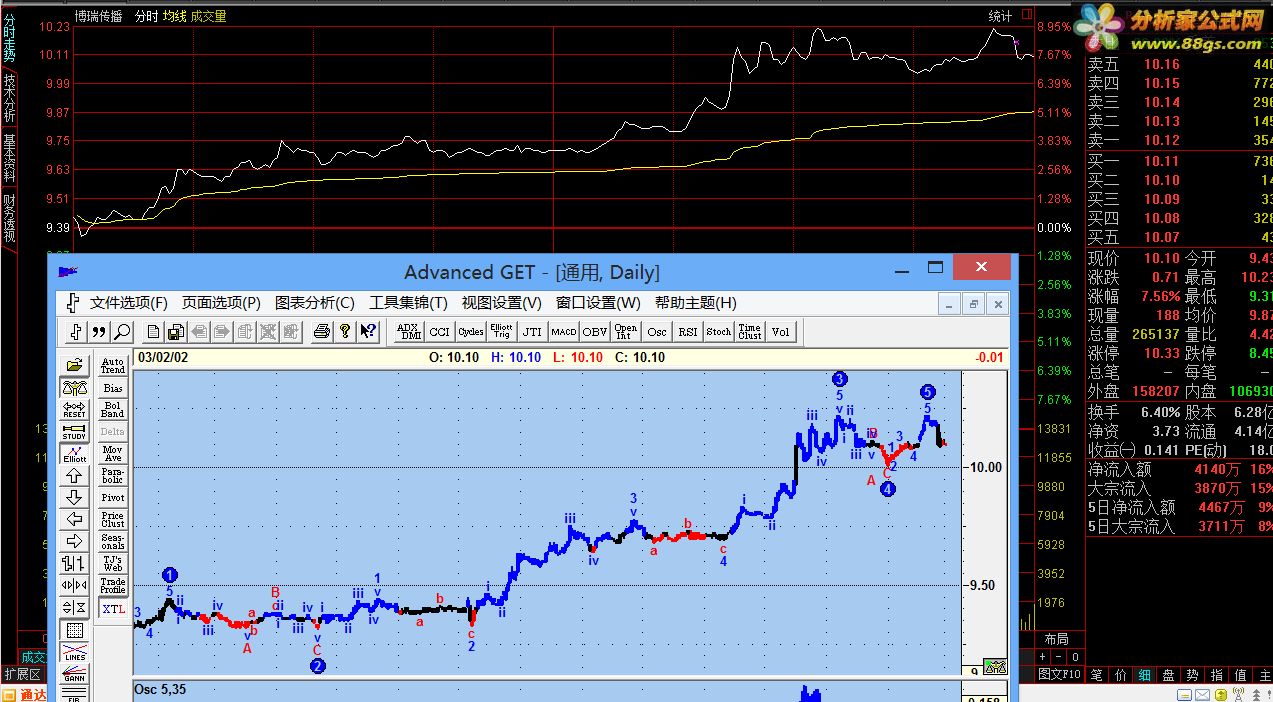Click the horizontal compress bars icon
1273x702 pixels.
click(x=75, y=585)
